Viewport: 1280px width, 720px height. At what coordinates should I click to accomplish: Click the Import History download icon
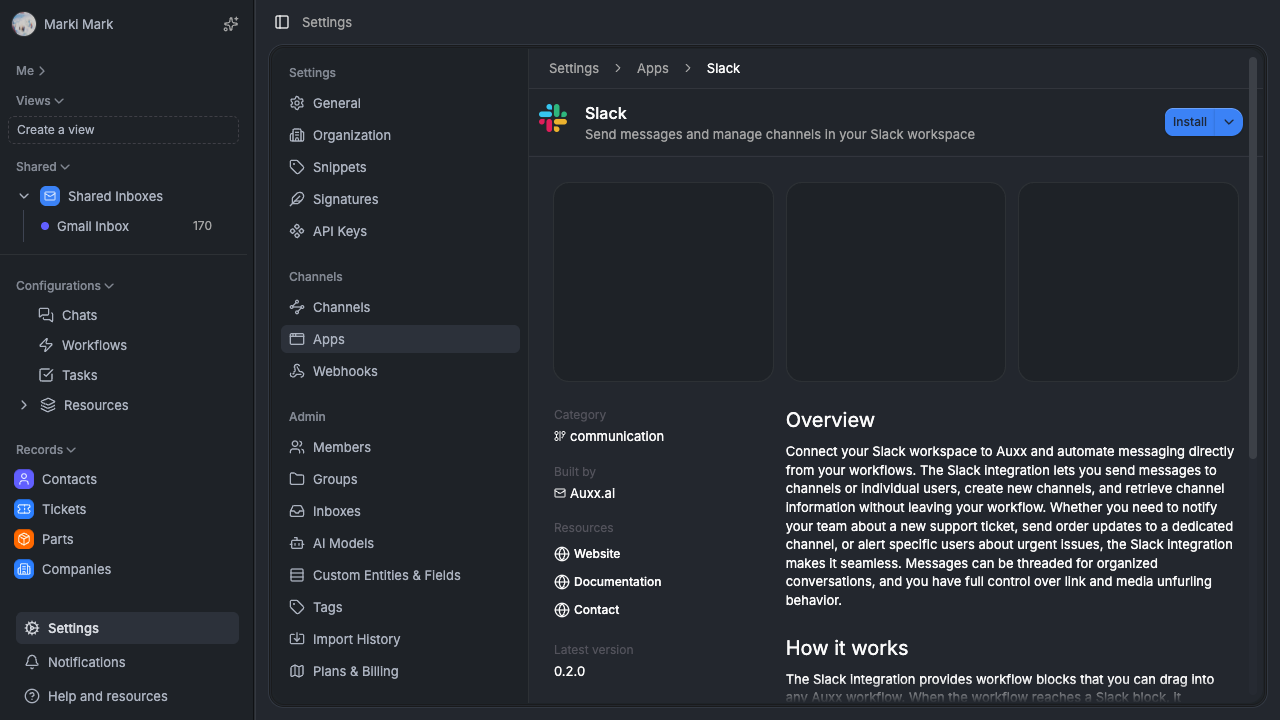[297, 639]
